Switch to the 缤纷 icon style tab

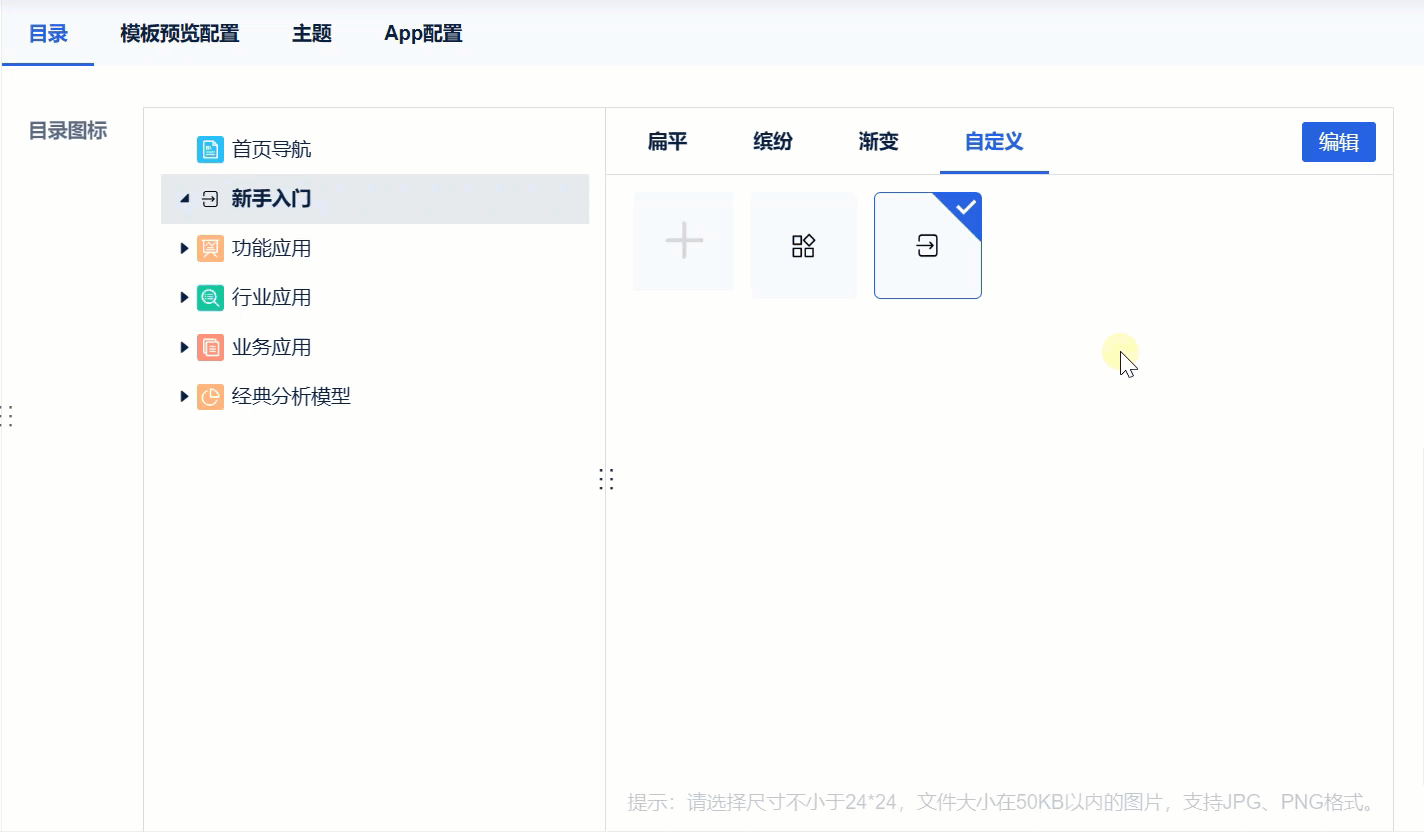tap(771, 142)
